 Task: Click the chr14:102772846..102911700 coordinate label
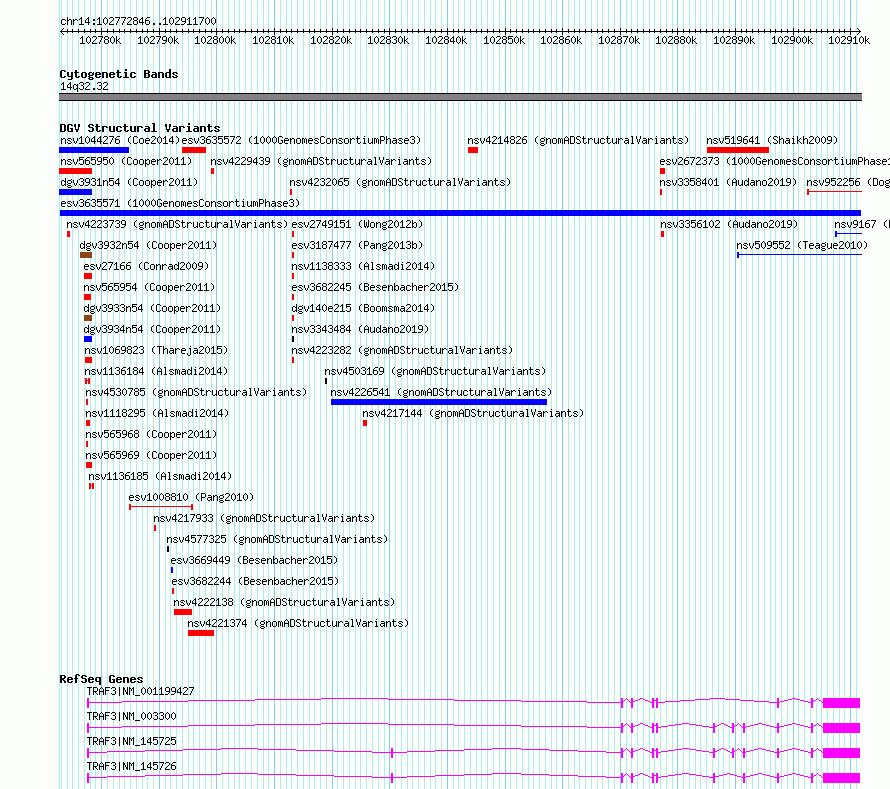coord(138,21)
